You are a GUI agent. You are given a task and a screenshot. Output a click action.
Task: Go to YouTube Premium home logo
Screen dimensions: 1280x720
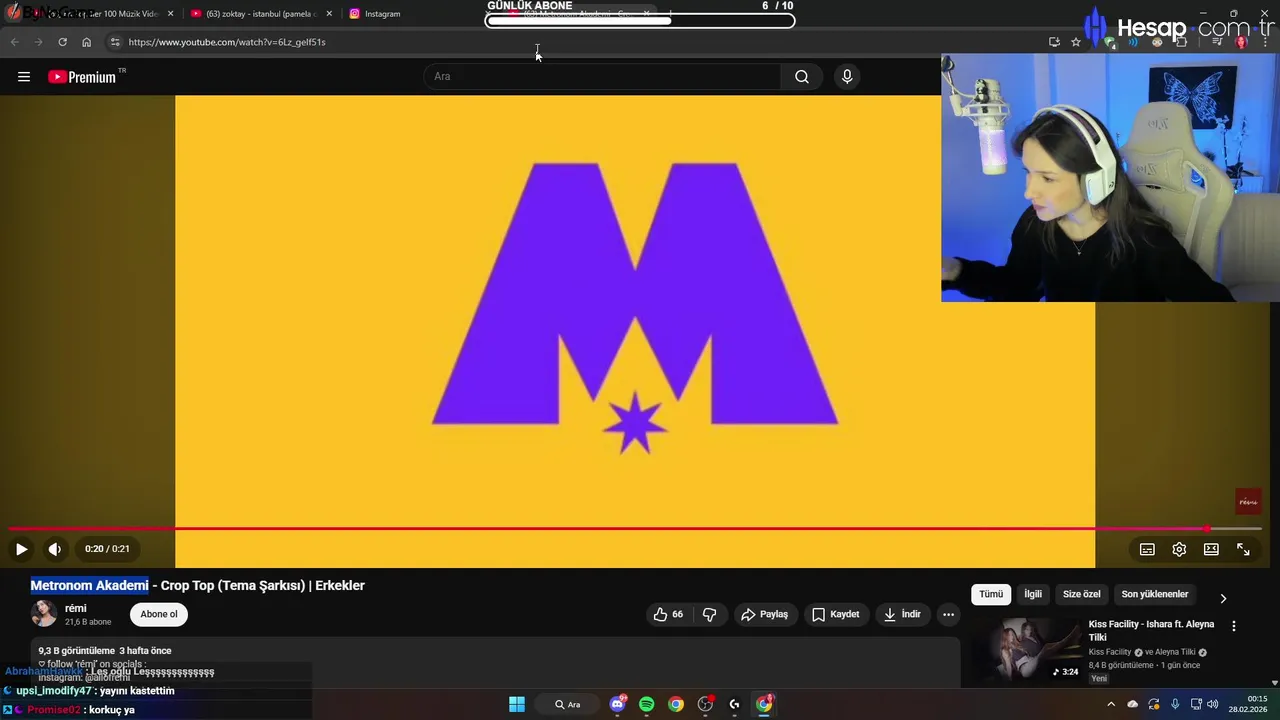[x=82, y=77]
